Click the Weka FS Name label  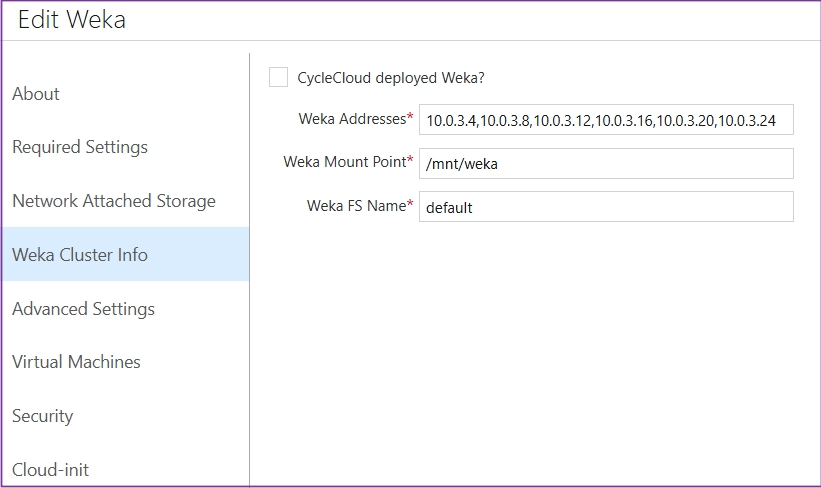click(355, 205)
